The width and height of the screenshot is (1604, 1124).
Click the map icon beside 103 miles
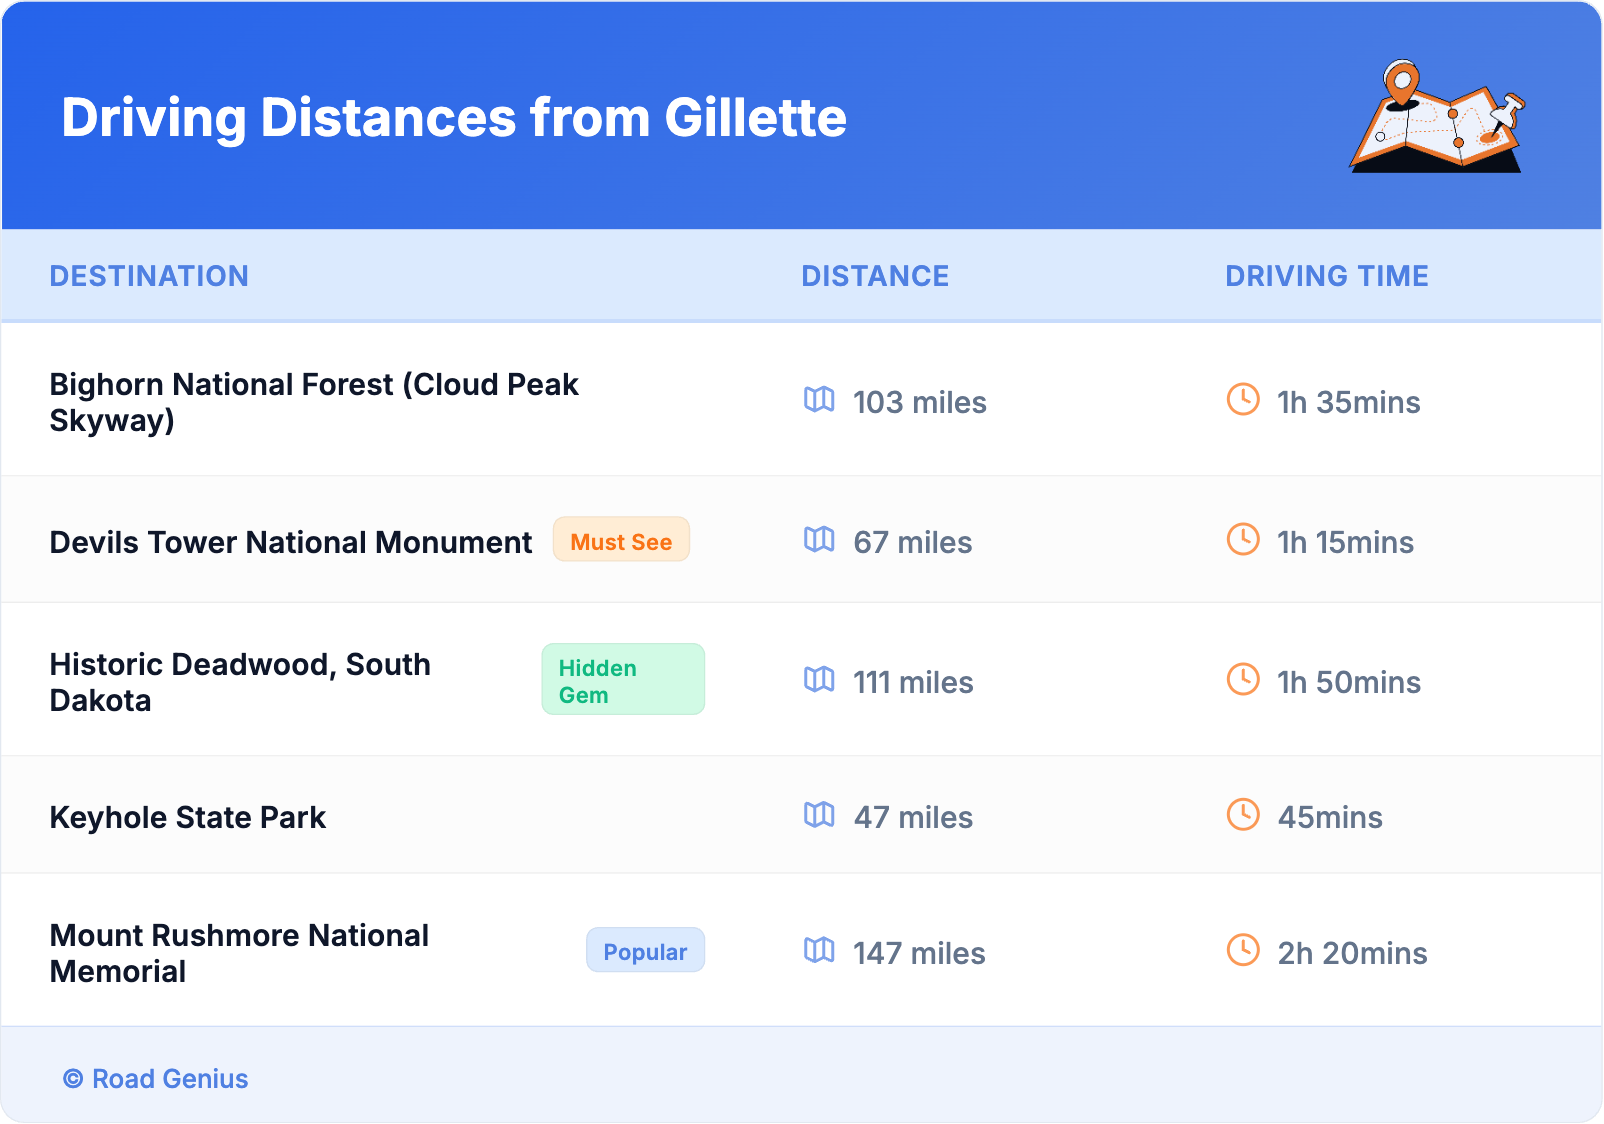click(819, 400)
